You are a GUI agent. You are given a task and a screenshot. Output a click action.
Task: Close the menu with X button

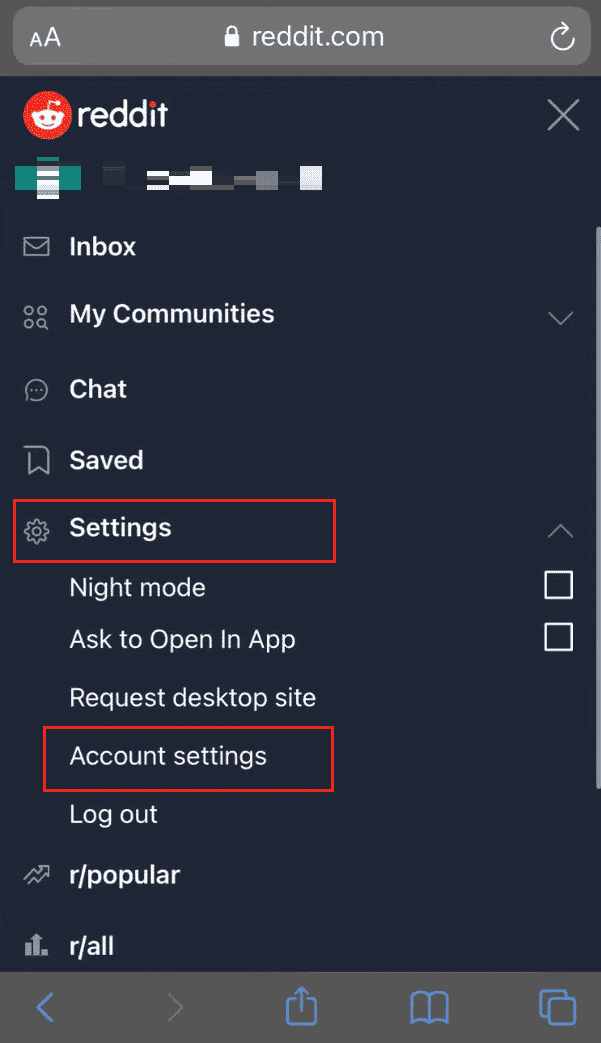point(563,115)
